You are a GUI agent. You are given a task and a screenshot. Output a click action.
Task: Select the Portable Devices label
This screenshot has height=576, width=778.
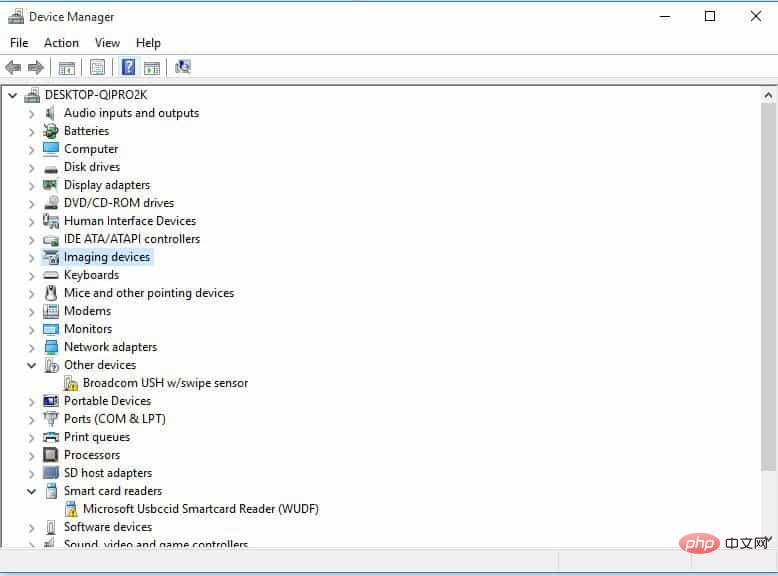[107, 400]
